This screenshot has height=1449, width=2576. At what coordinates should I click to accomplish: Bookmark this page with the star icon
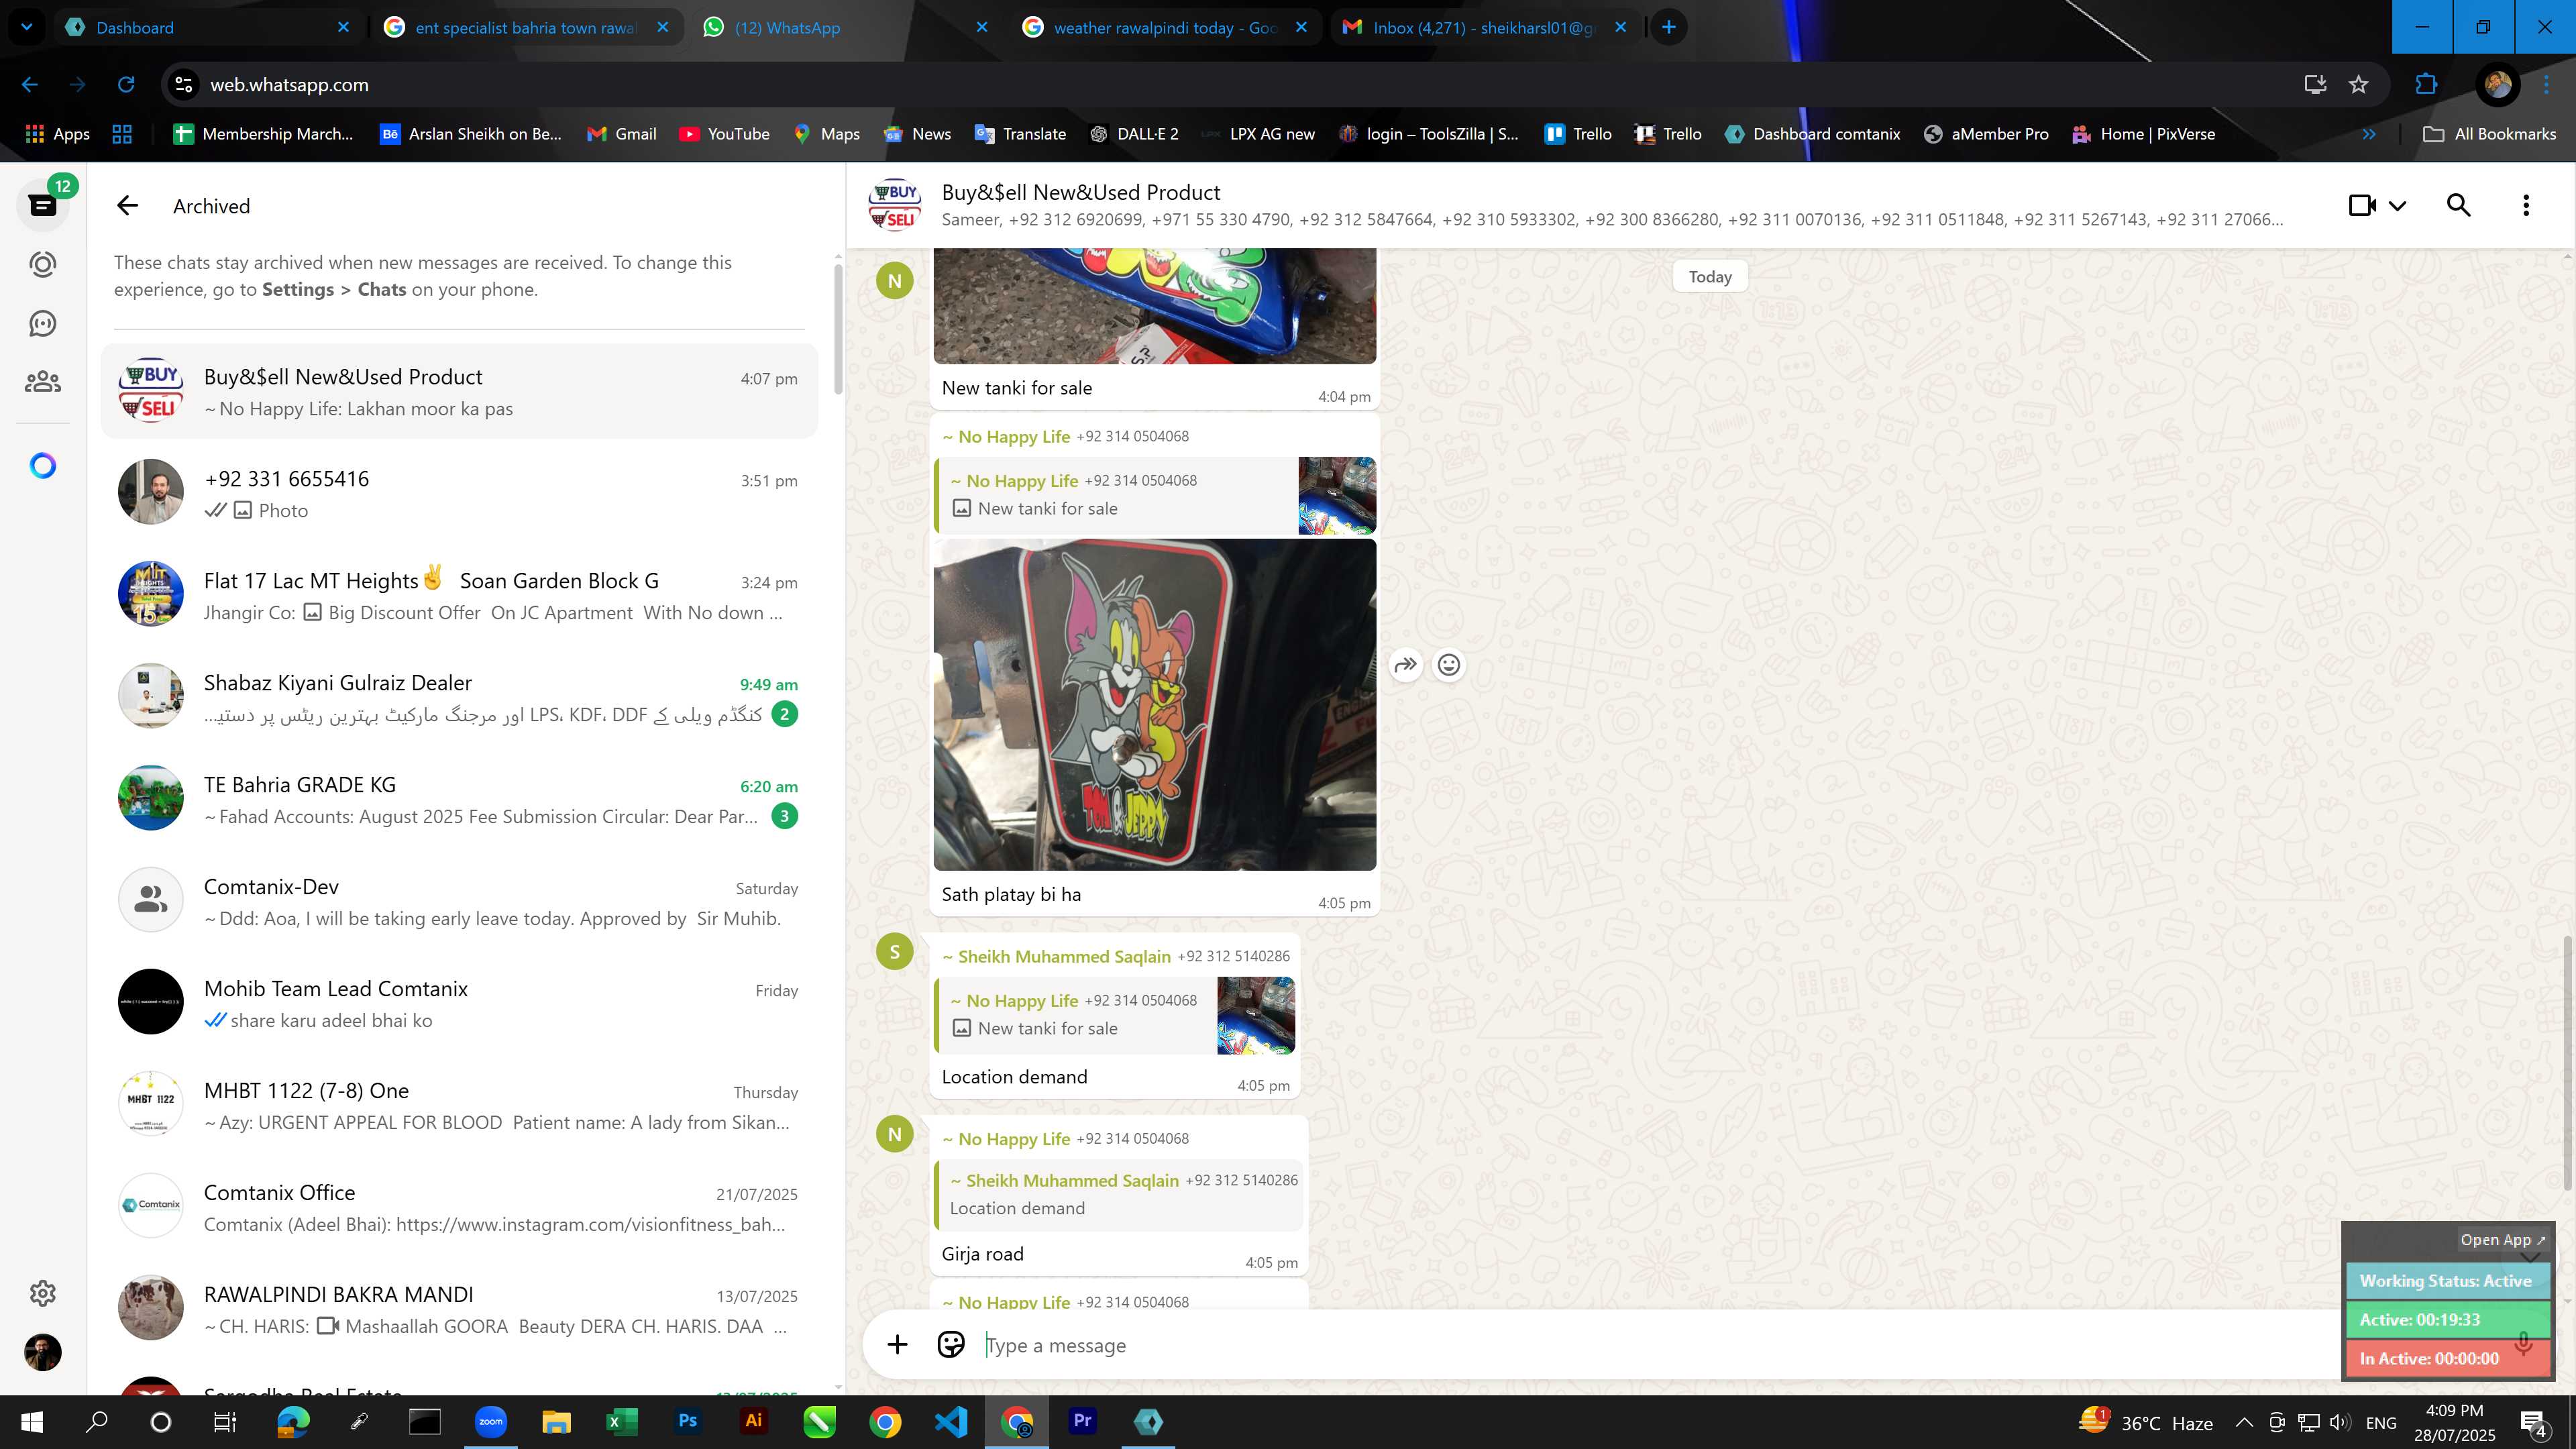point(2358,84)
